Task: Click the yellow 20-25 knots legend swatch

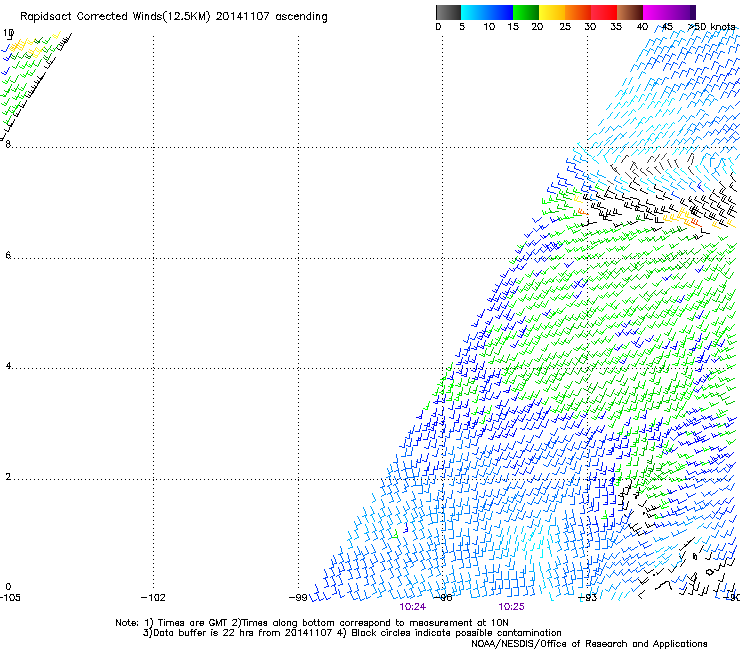Action: click(552, 12)
